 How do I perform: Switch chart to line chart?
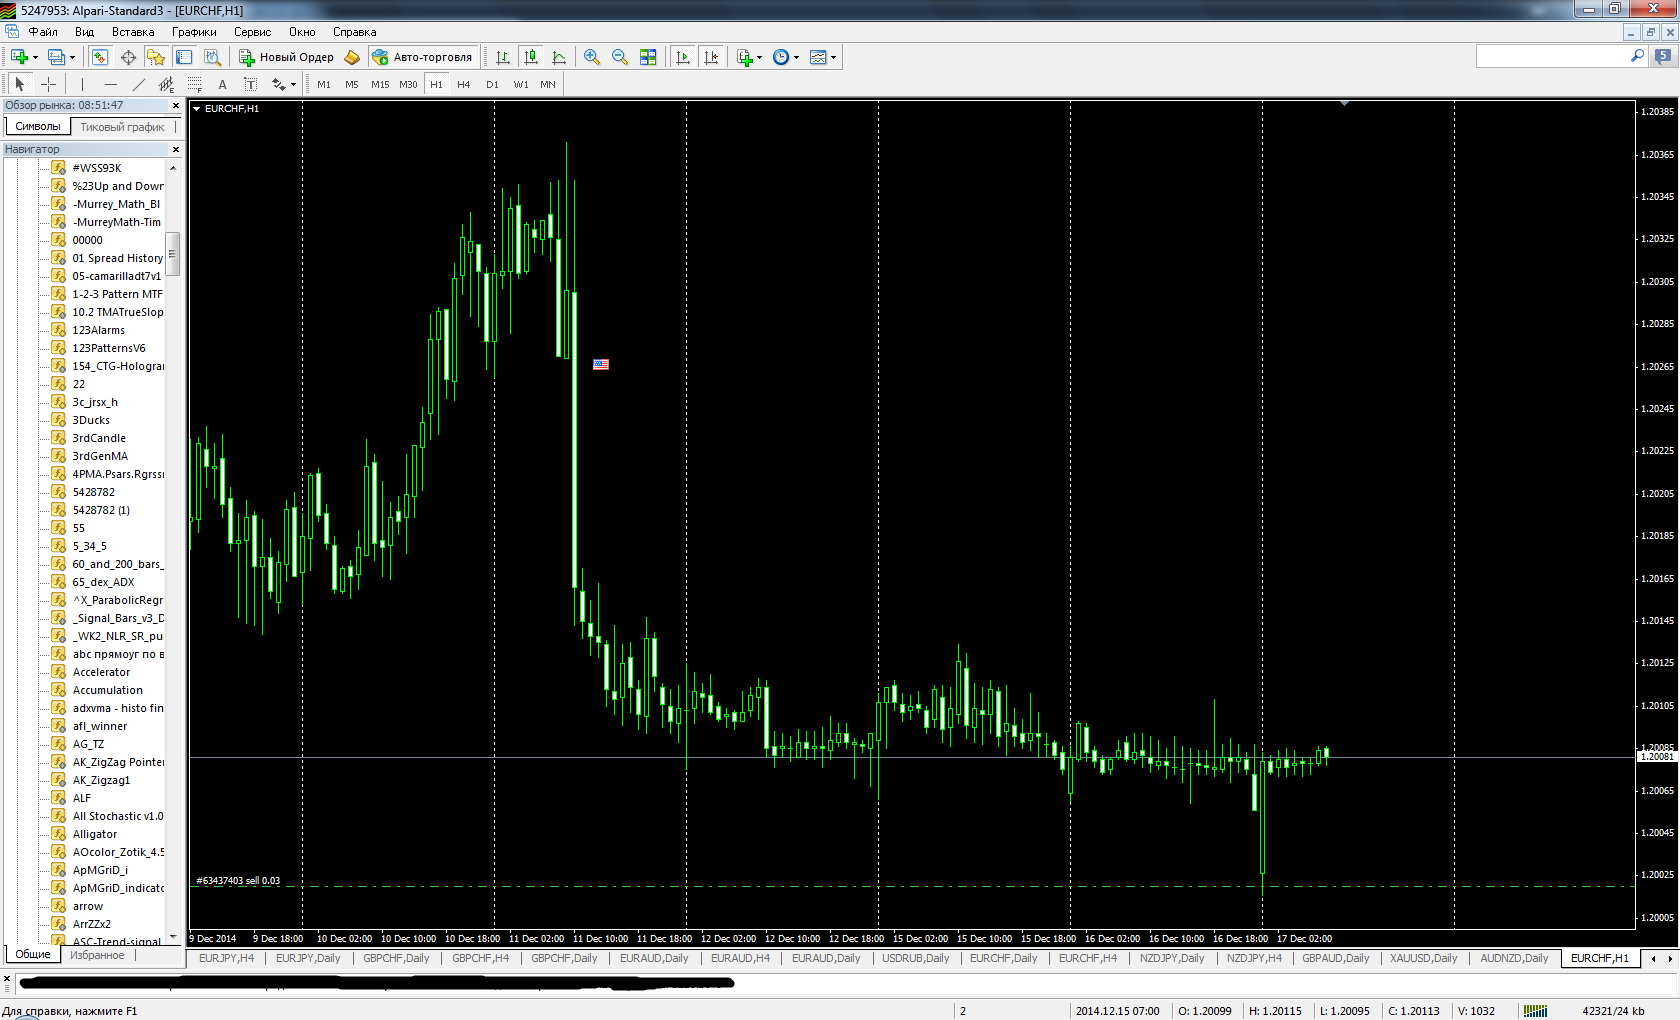tap(559, 57)
